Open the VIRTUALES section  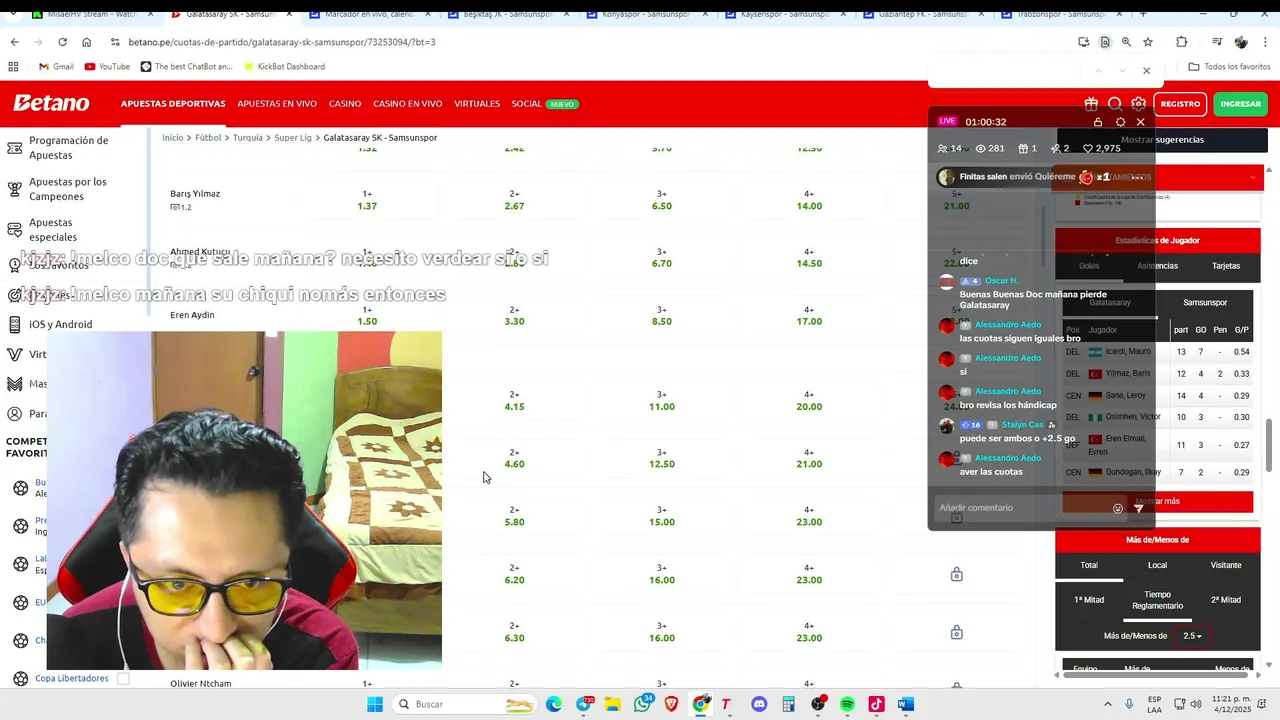(x=477, y=104)
